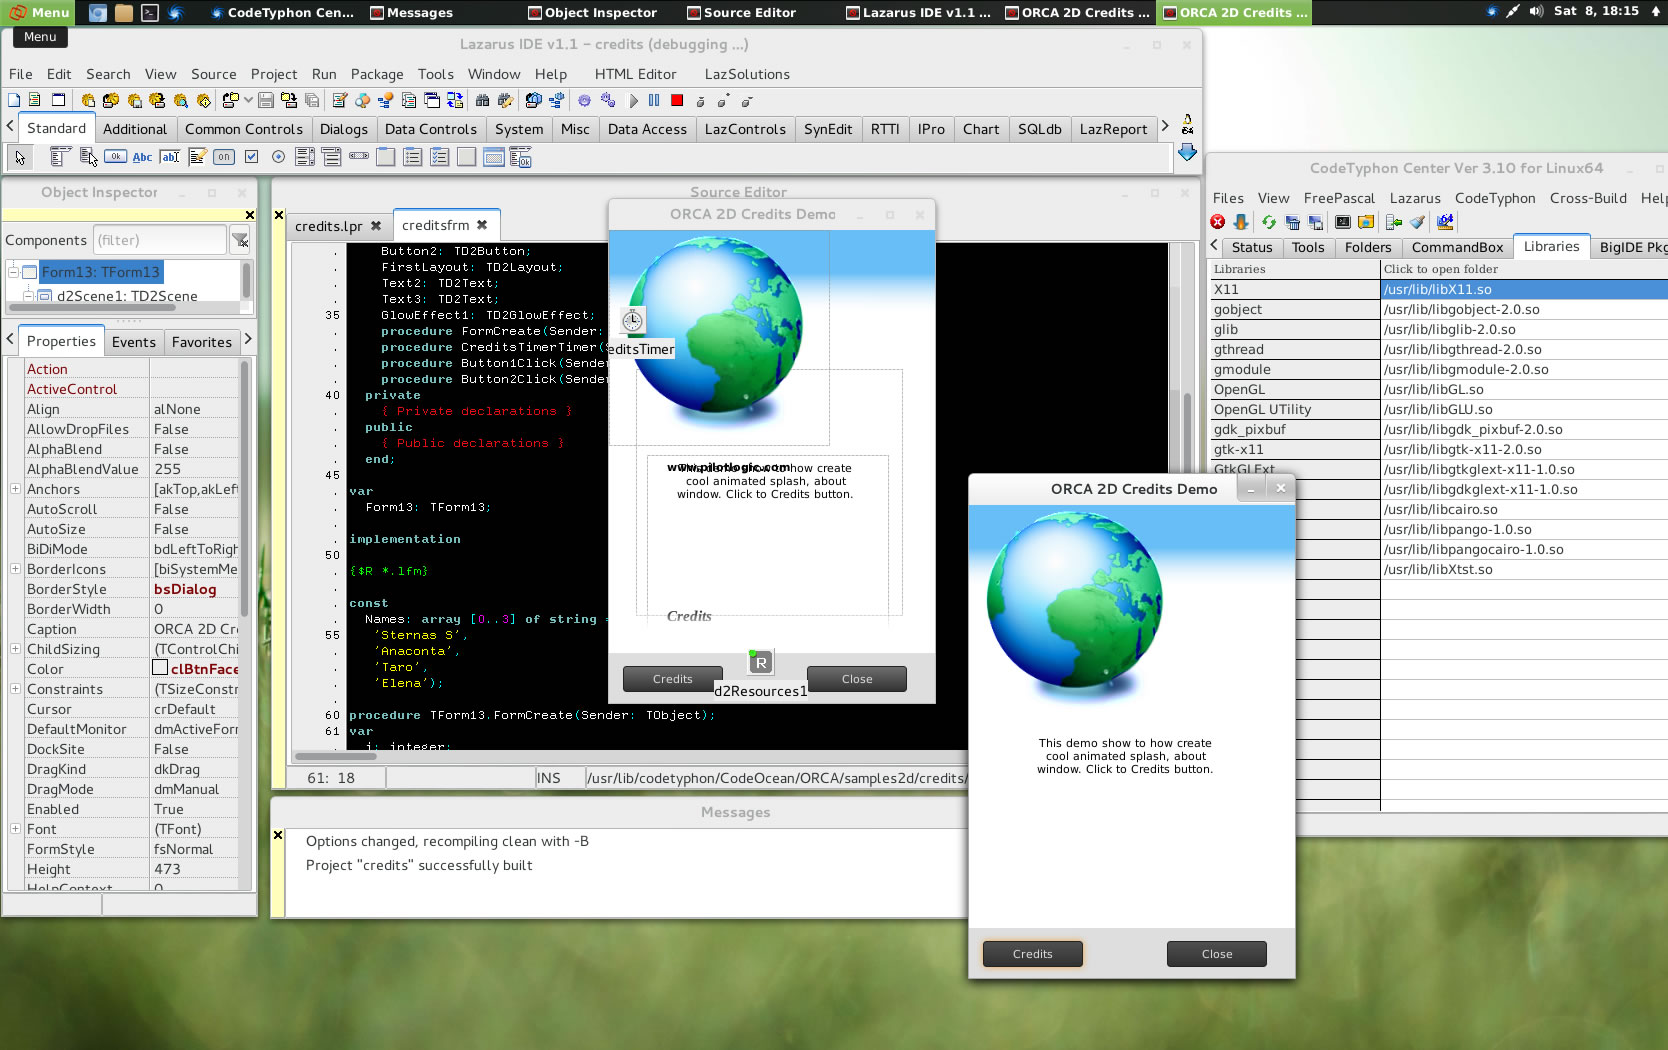
Task: Select the Credits button in form designer
Action: 672,679
